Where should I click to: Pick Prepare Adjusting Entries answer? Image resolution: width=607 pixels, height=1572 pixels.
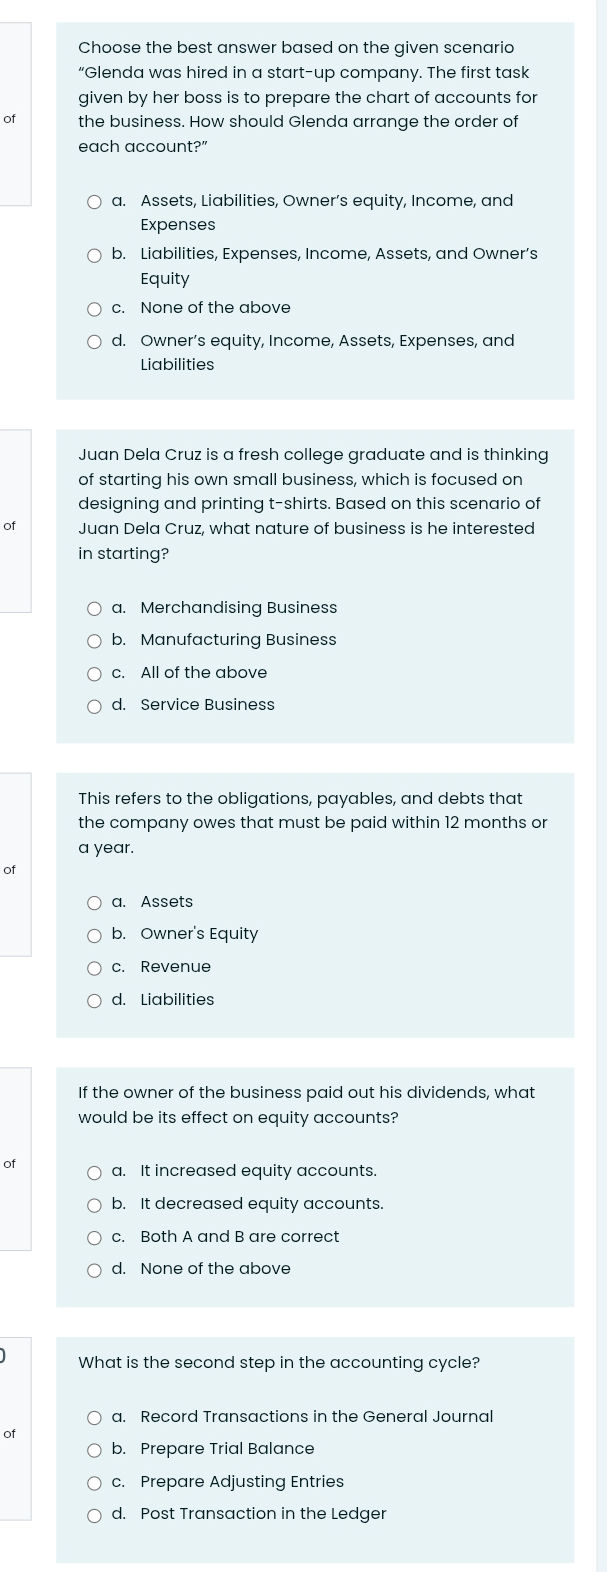94,1483
